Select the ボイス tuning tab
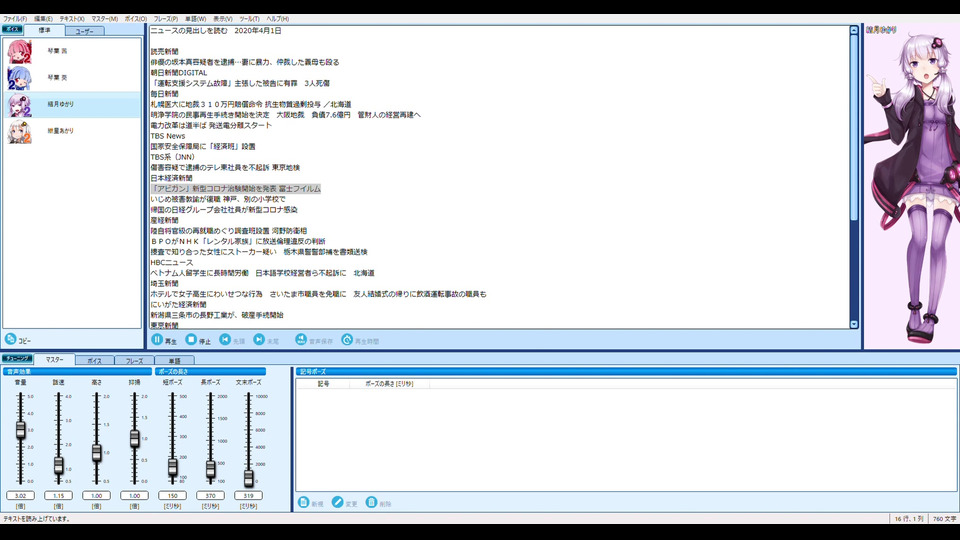This screenshot has width=960, height=540. [x=94, y=361]
